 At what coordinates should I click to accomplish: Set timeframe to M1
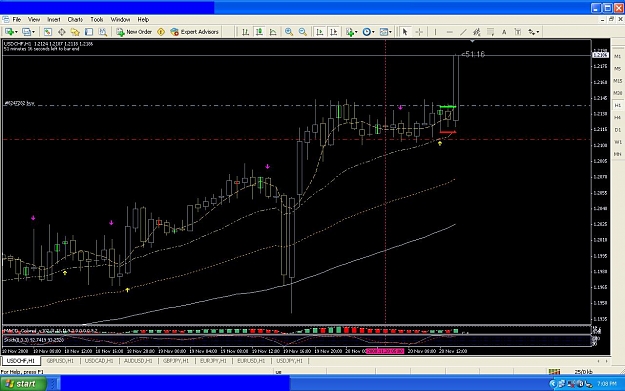click(x=617, y=57)
